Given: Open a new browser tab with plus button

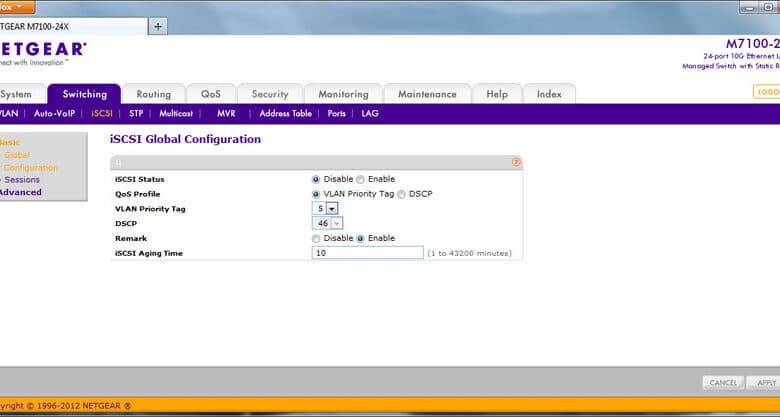Looking at the screenshot, I should click(158, 26).
